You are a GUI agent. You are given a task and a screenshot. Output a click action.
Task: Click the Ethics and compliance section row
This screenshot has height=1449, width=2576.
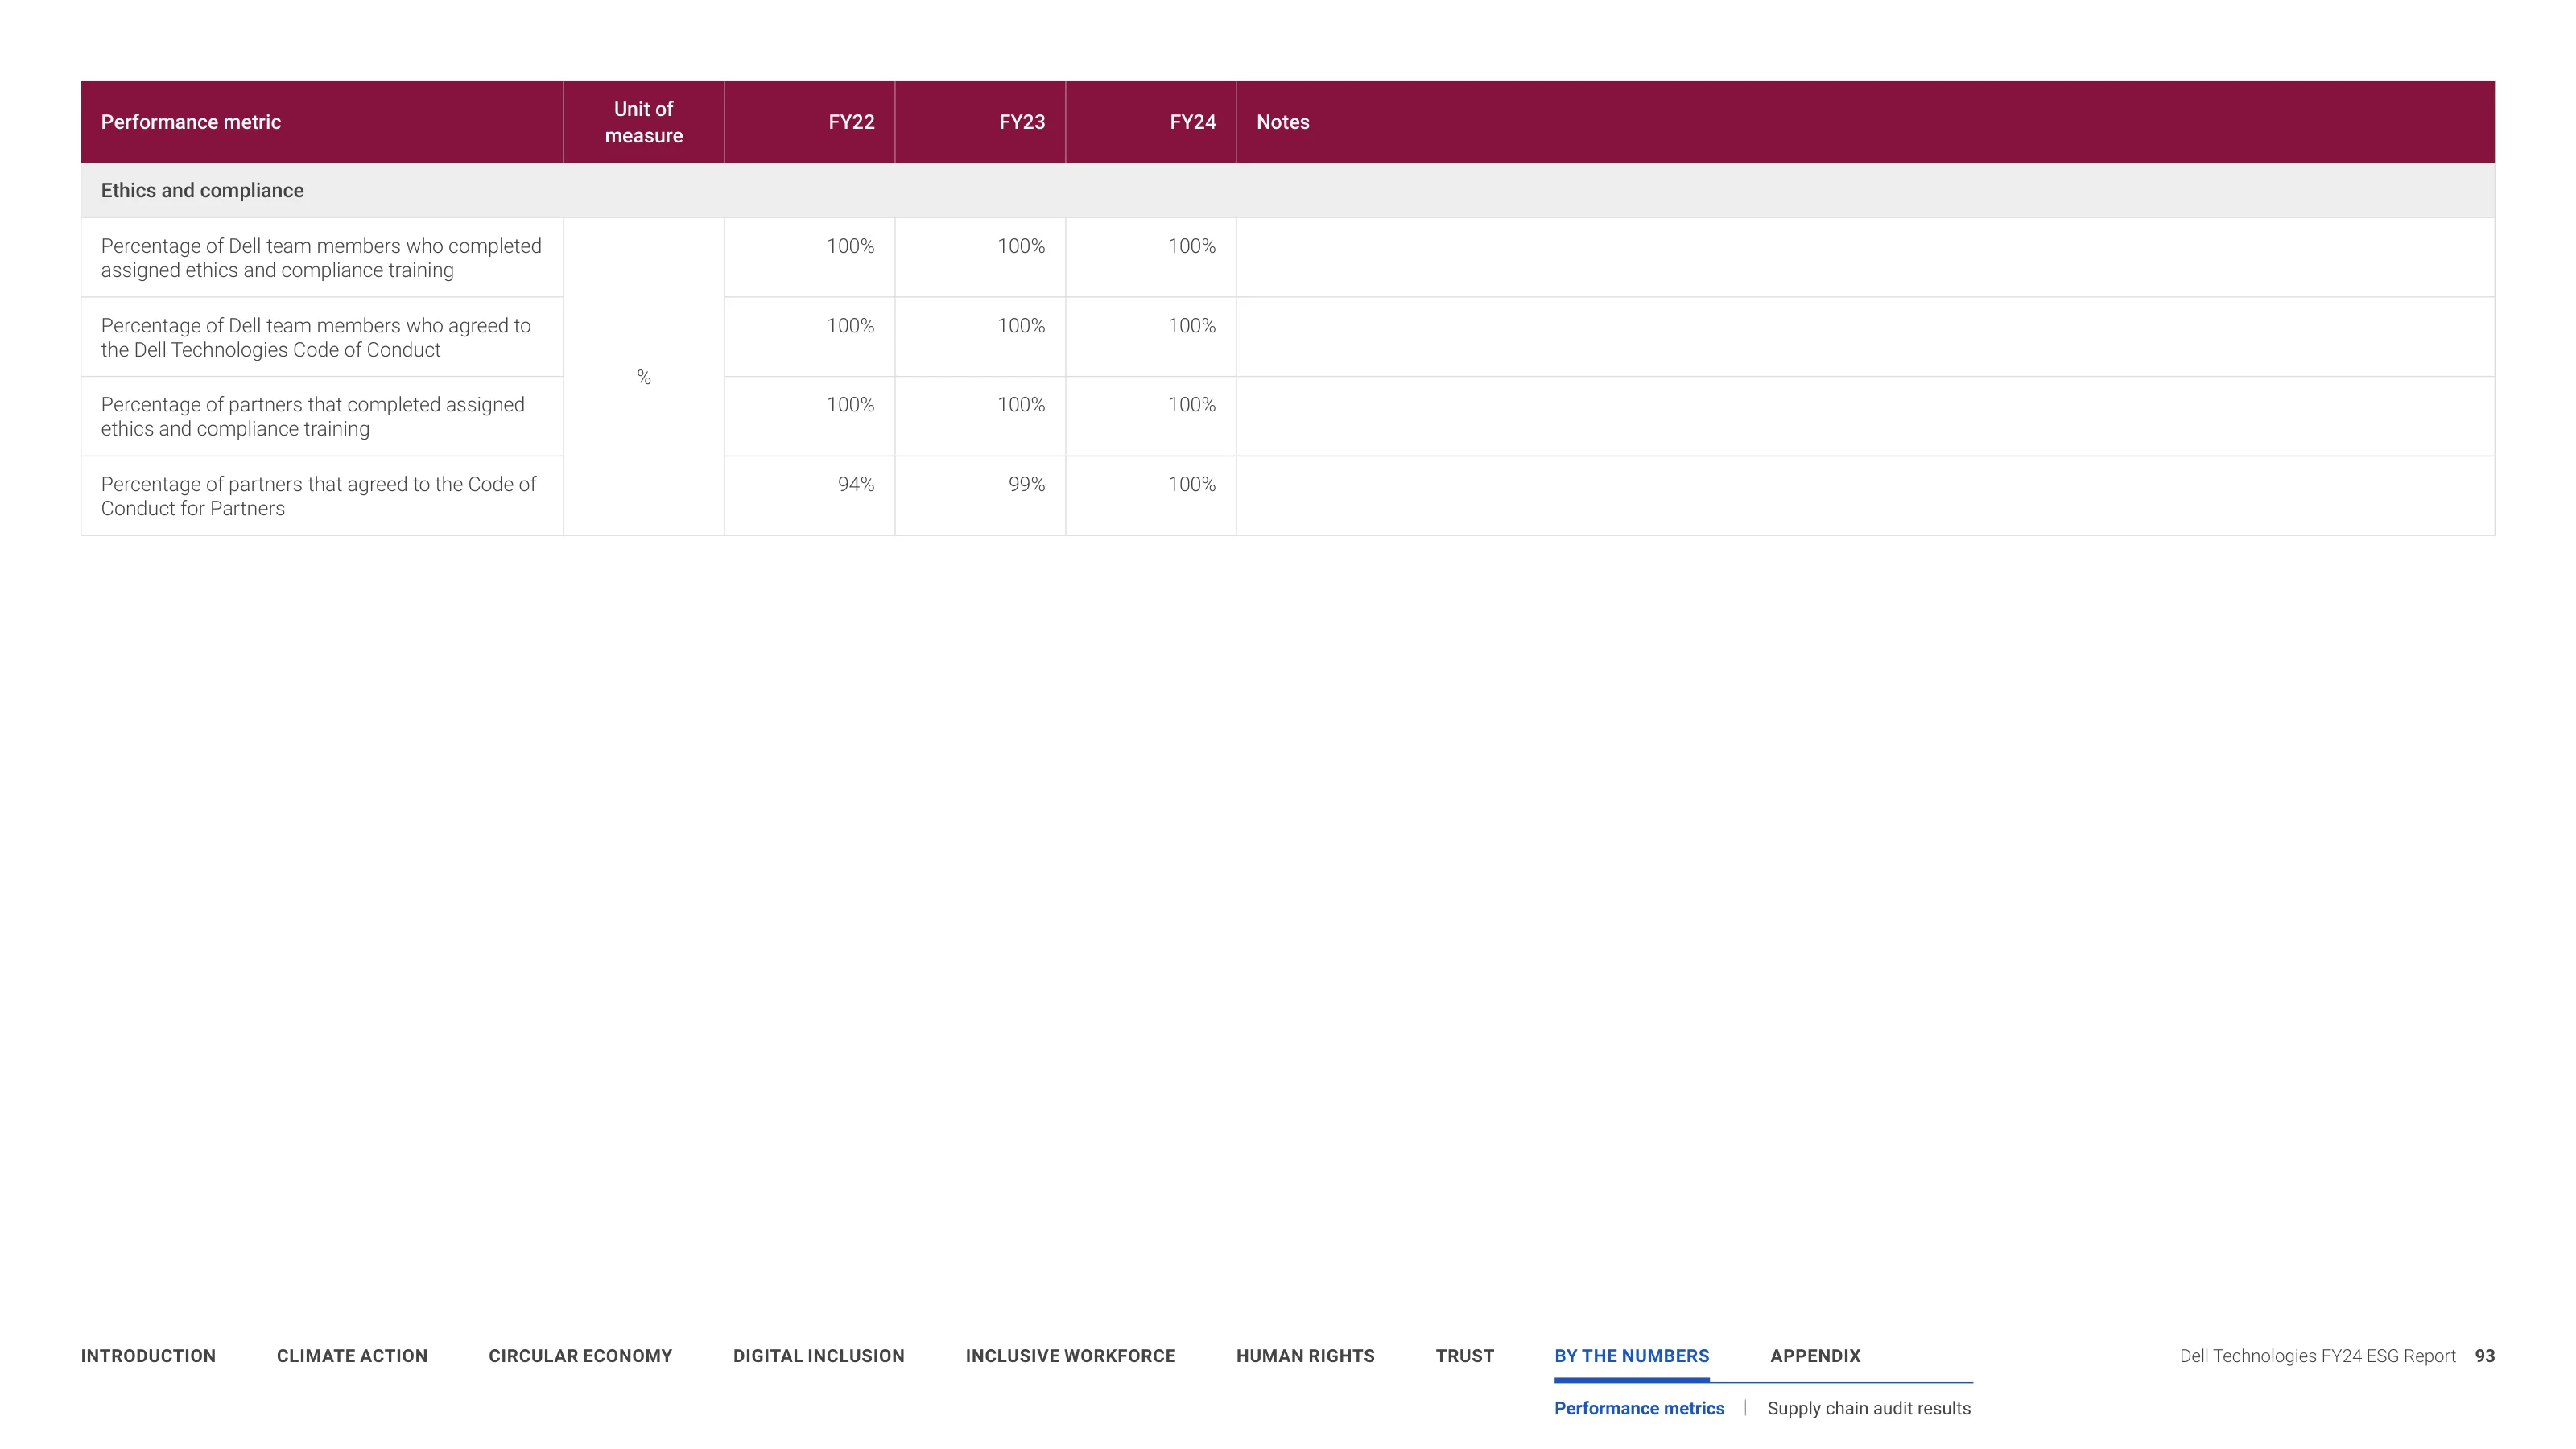click(x=1288, y=190)
